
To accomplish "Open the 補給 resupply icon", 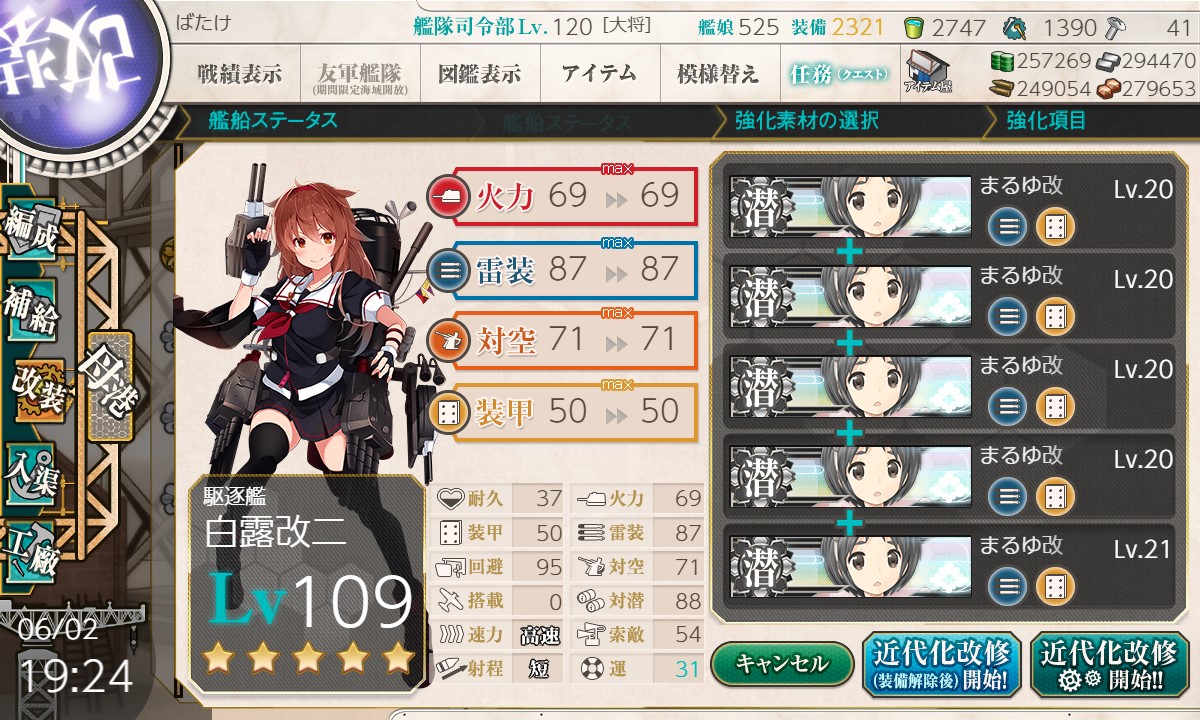I will 33,313.
